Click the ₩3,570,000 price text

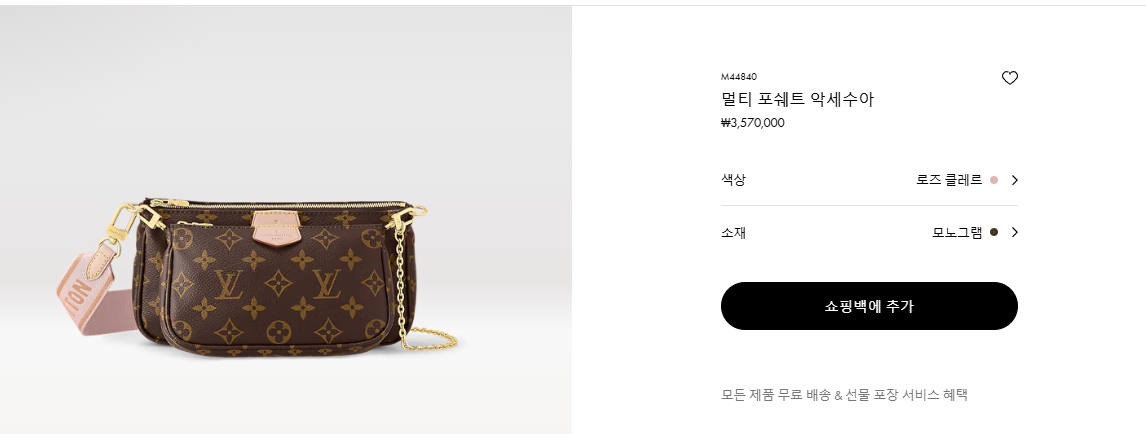pos(753,123)
